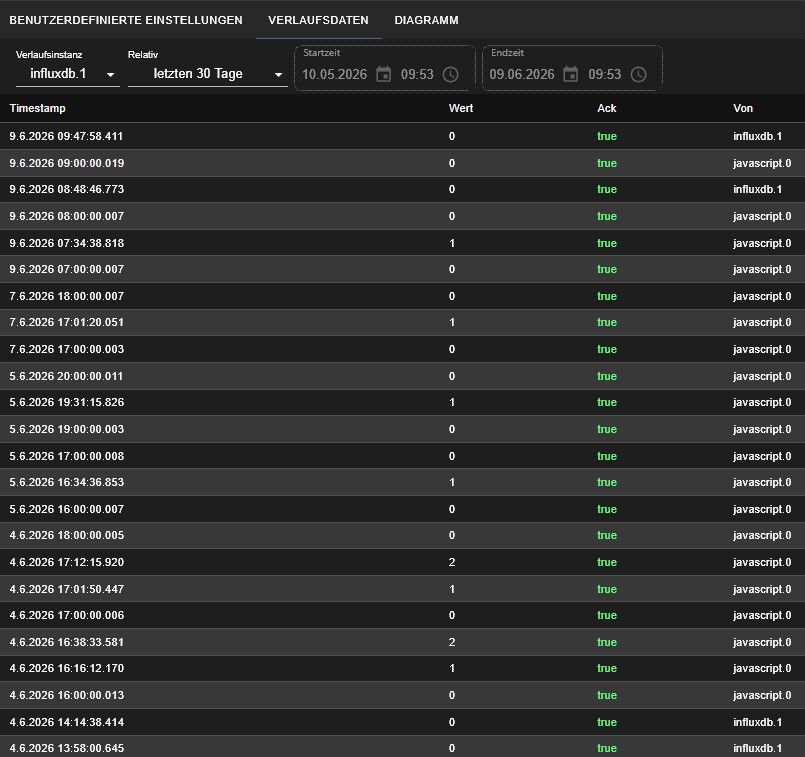
Task: Expand the Verlaufsinstanz influxdb.1 dropdown
Action: tap(68, 74)
